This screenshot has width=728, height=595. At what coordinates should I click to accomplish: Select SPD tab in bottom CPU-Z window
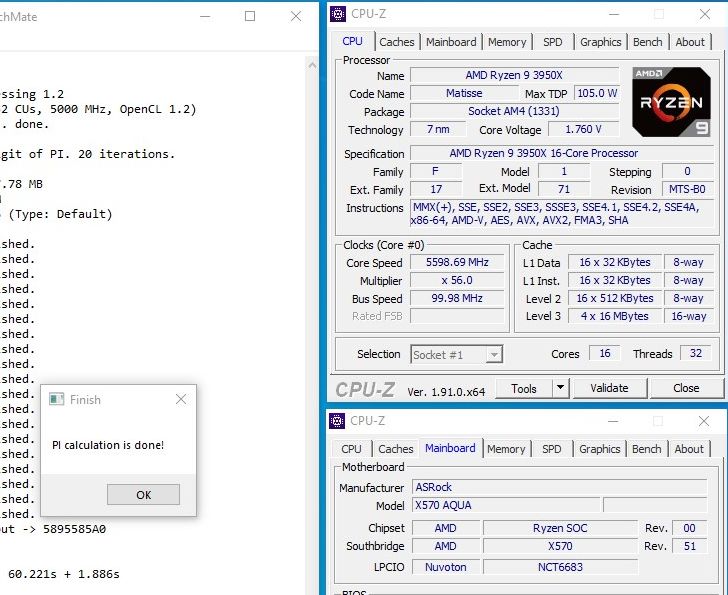tap(552, 449)
